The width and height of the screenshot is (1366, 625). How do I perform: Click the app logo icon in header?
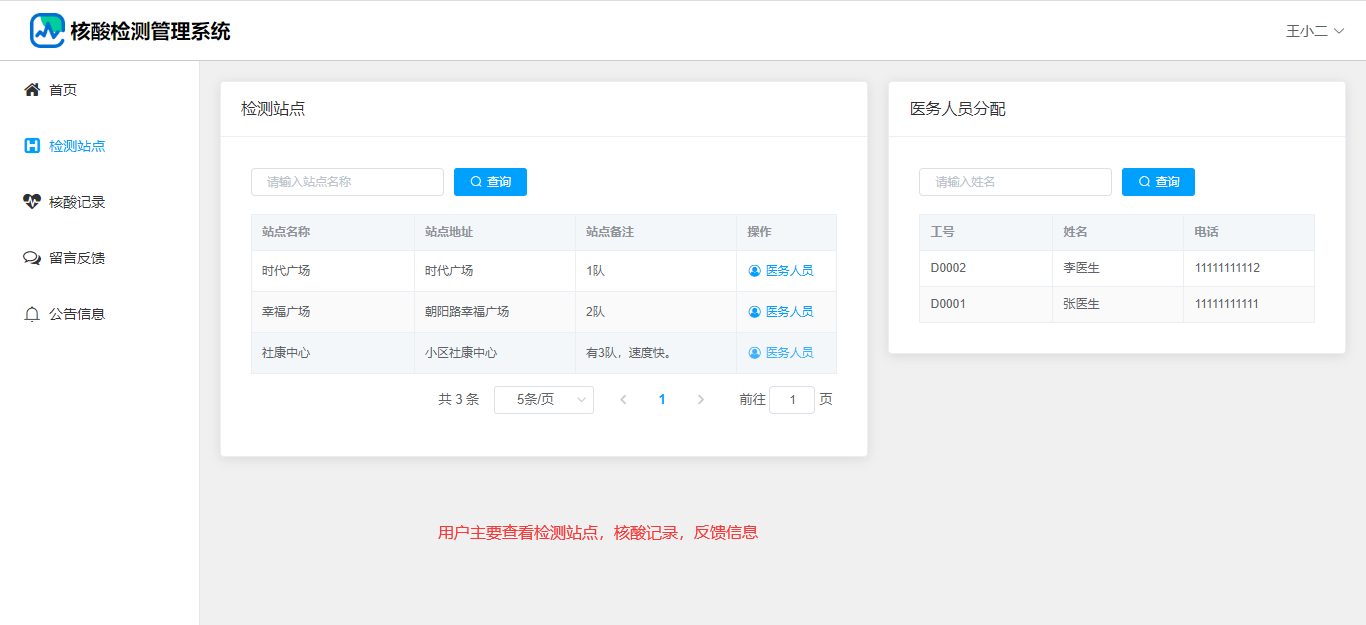[x=47, y=31]
